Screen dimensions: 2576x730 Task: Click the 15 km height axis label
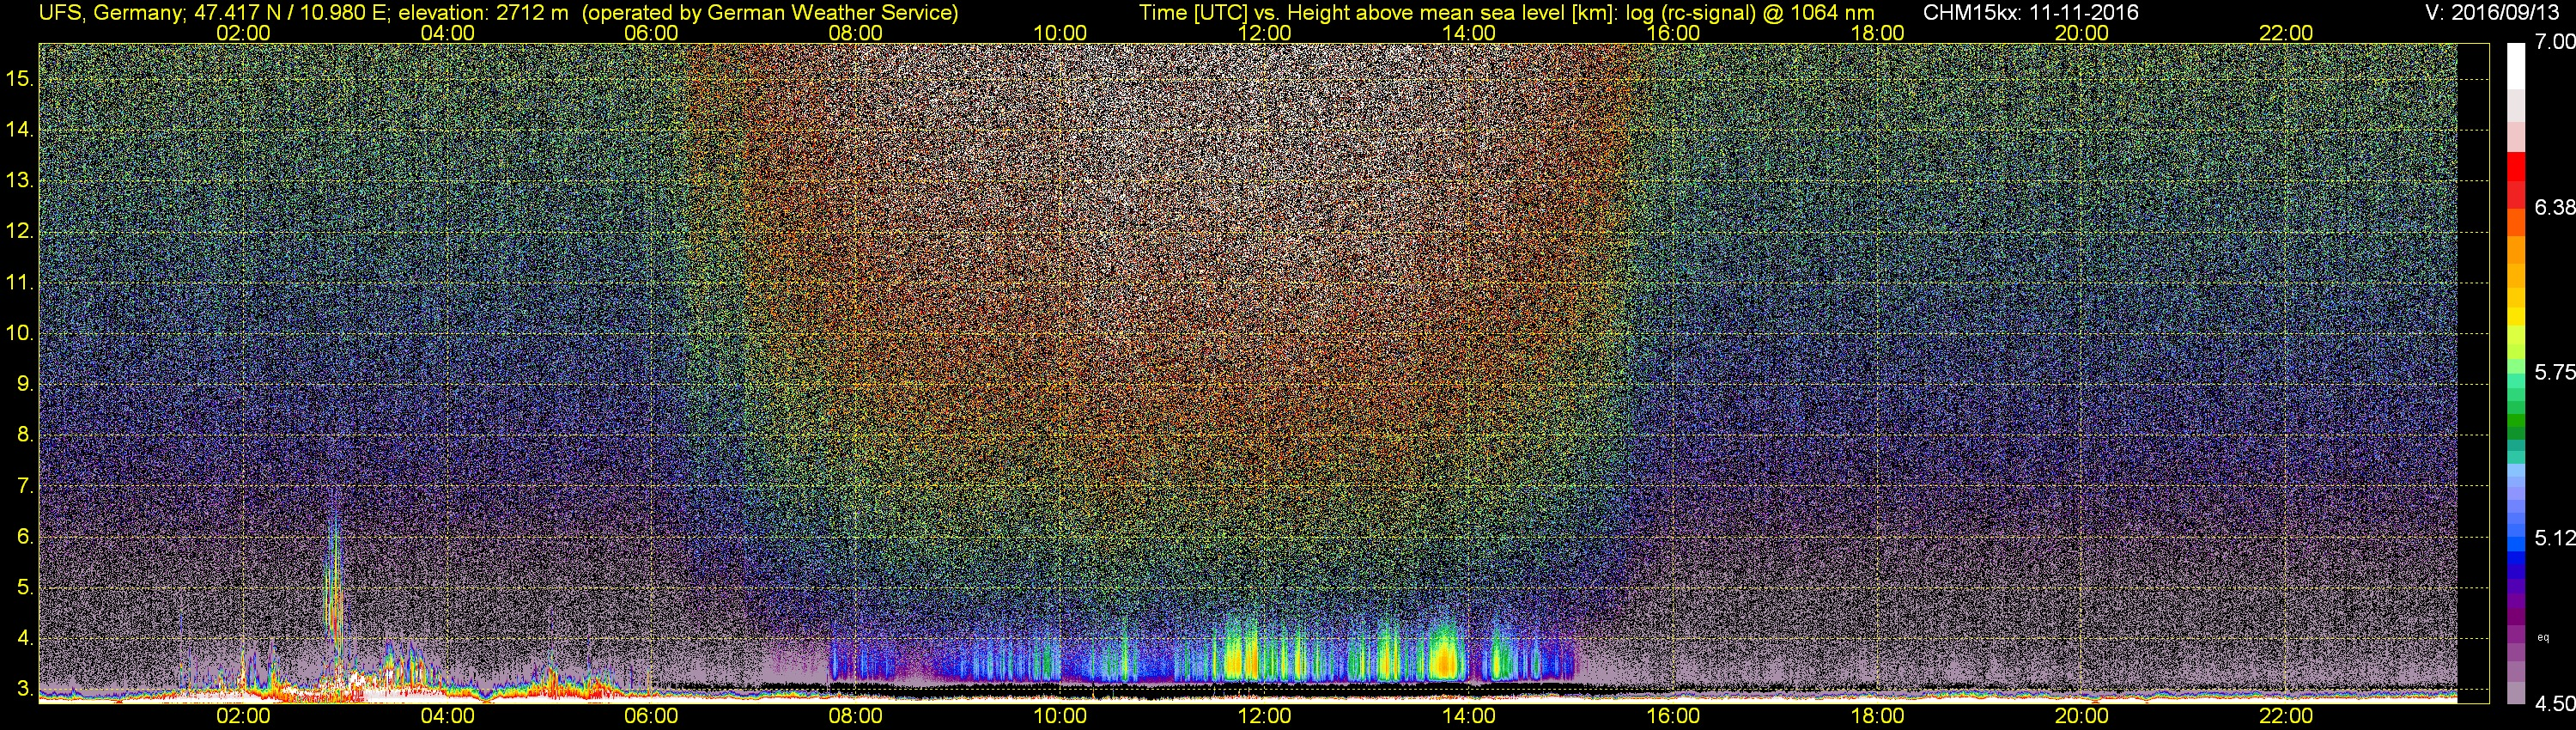pyautogui.click(x=20, y=78)
